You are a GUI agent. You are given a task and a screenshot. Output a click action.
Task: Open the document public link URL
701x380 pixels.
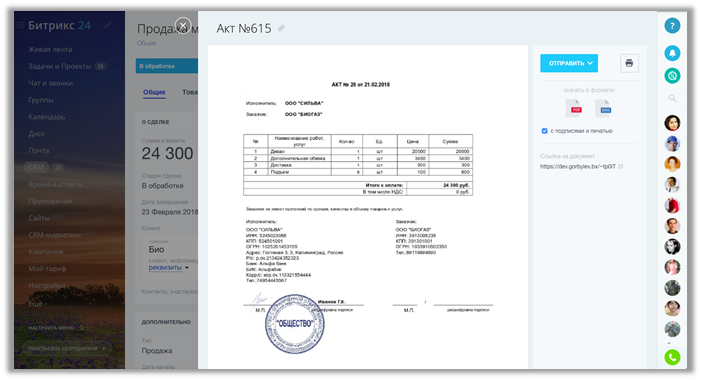click(x=578, y=166)
